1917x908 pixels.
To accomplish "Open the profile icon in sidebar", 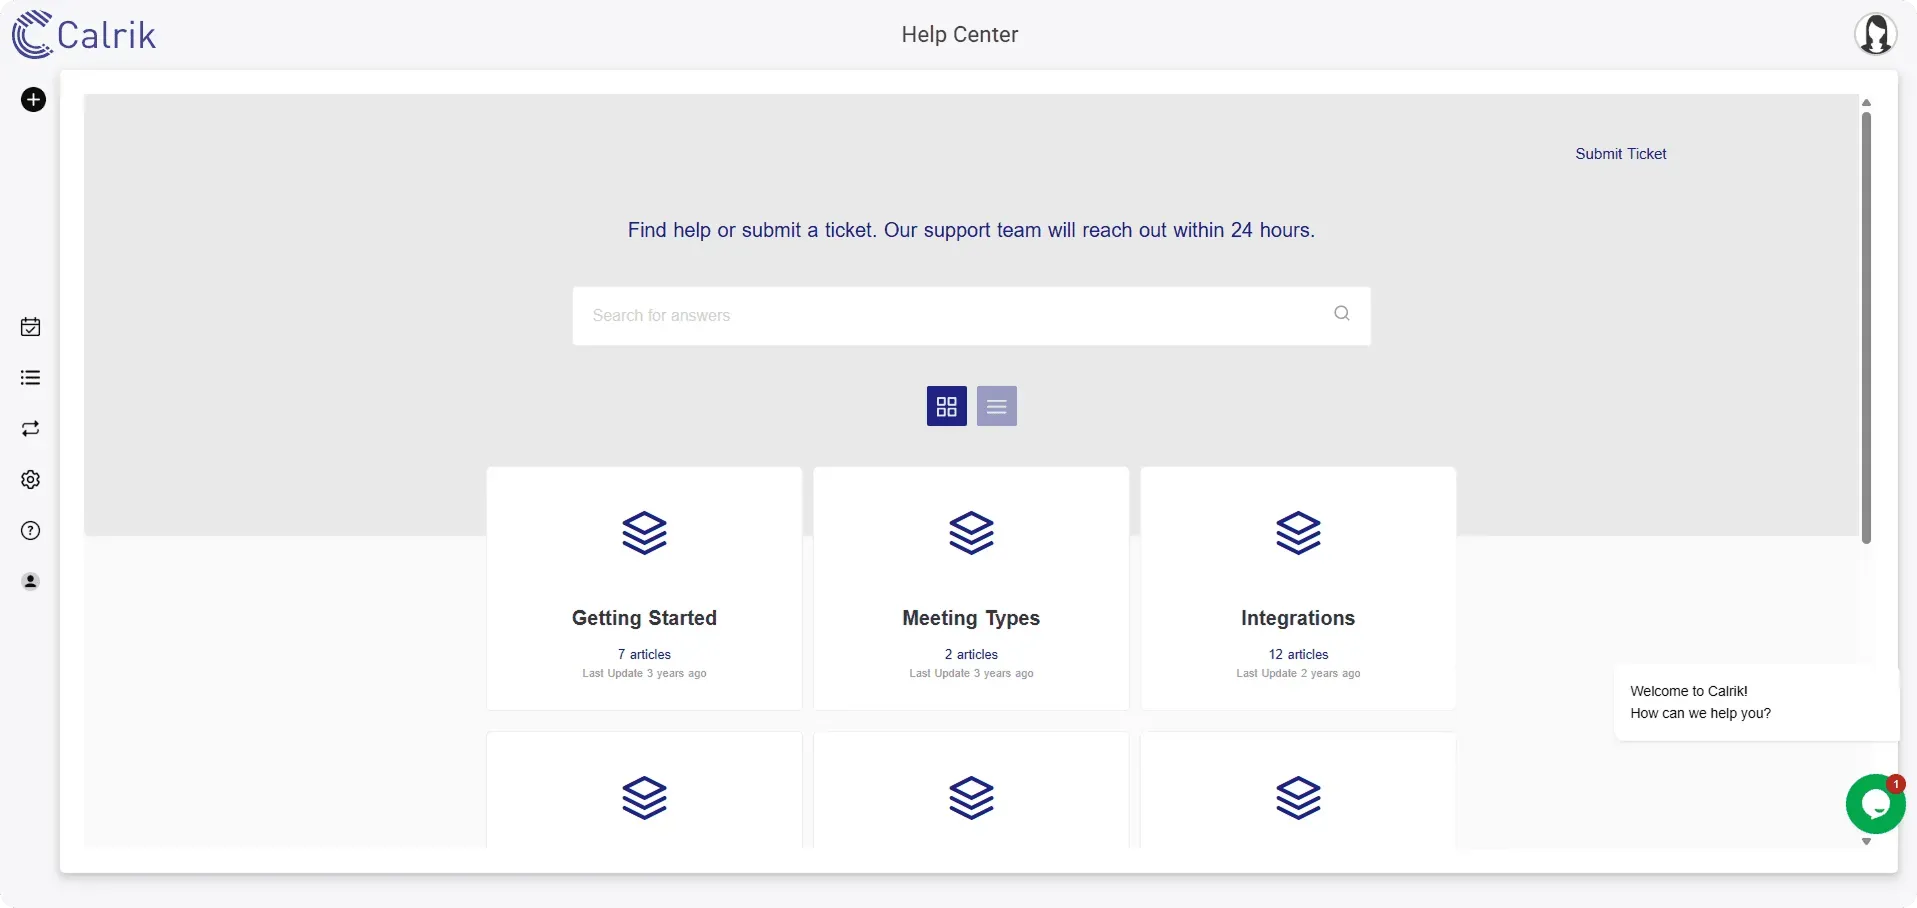I will [x=31, y=581].
